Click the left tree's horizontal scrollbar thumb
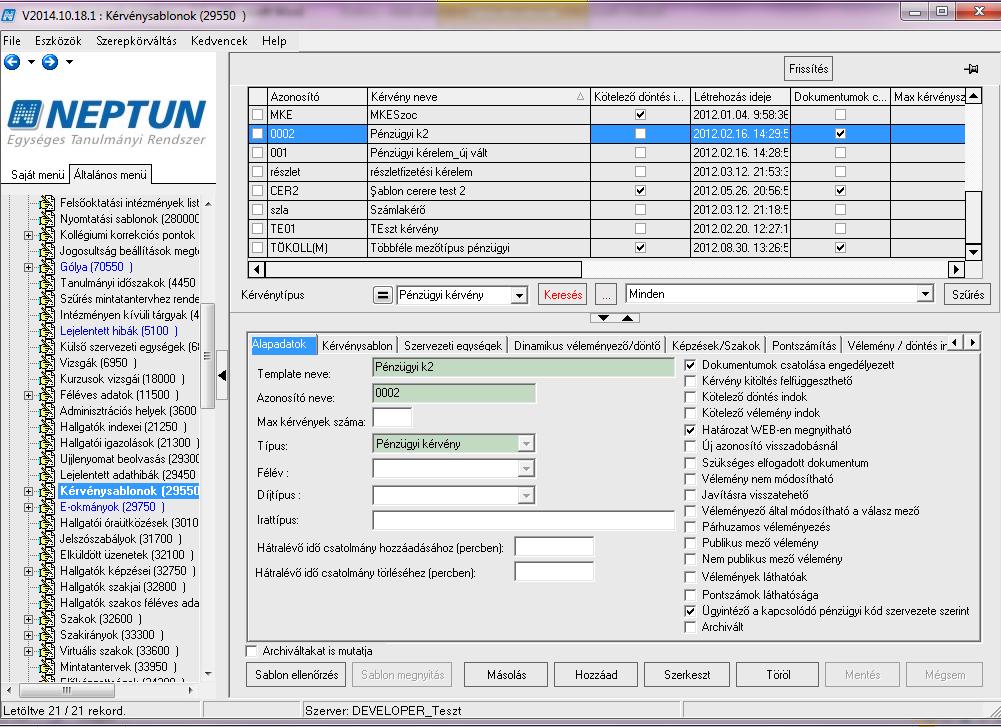Viewport: 1001px width, 727px height. tap(66, 690)
